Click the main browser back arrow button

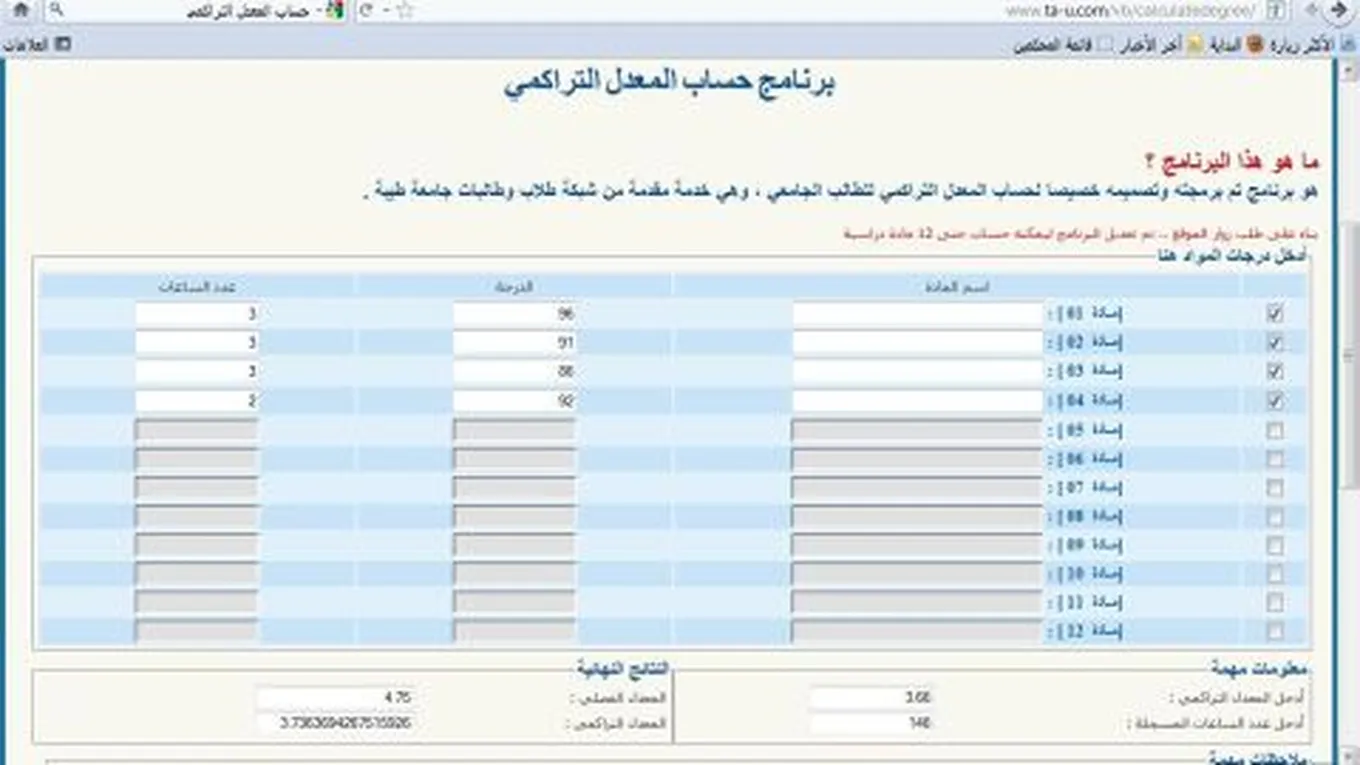coord(1340,11)
